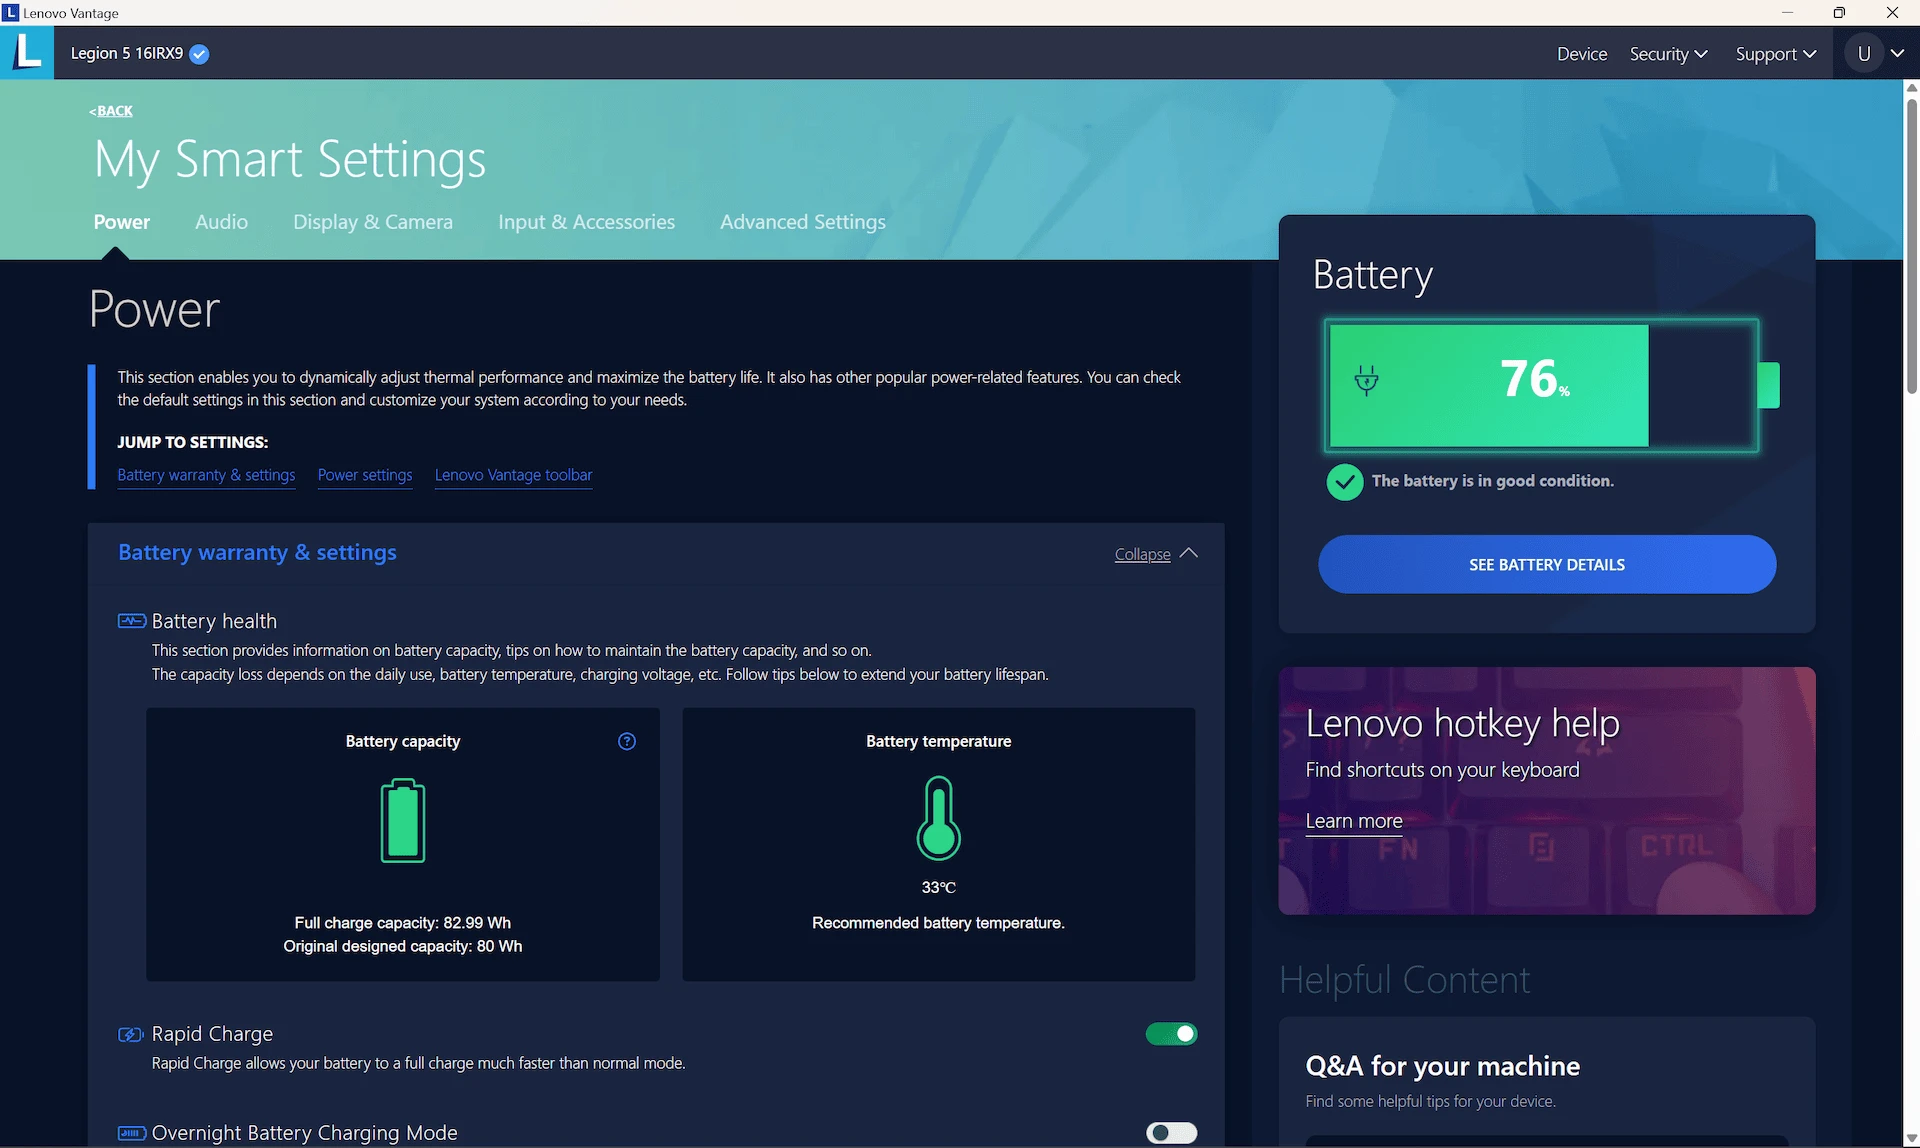Expand the user account chevron
1920x1148 pixels.
click(x=1898, y=54)
